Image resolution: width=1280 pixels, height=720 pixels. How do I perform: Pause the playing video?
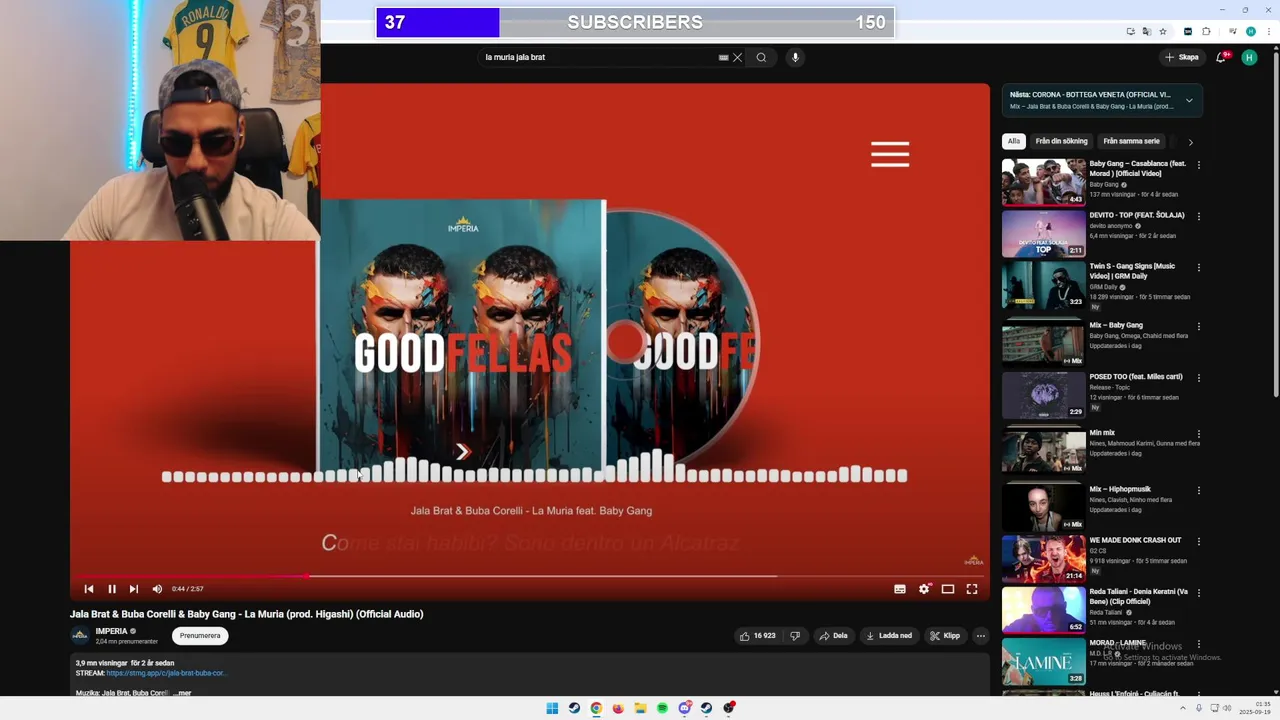pos(111,589)
